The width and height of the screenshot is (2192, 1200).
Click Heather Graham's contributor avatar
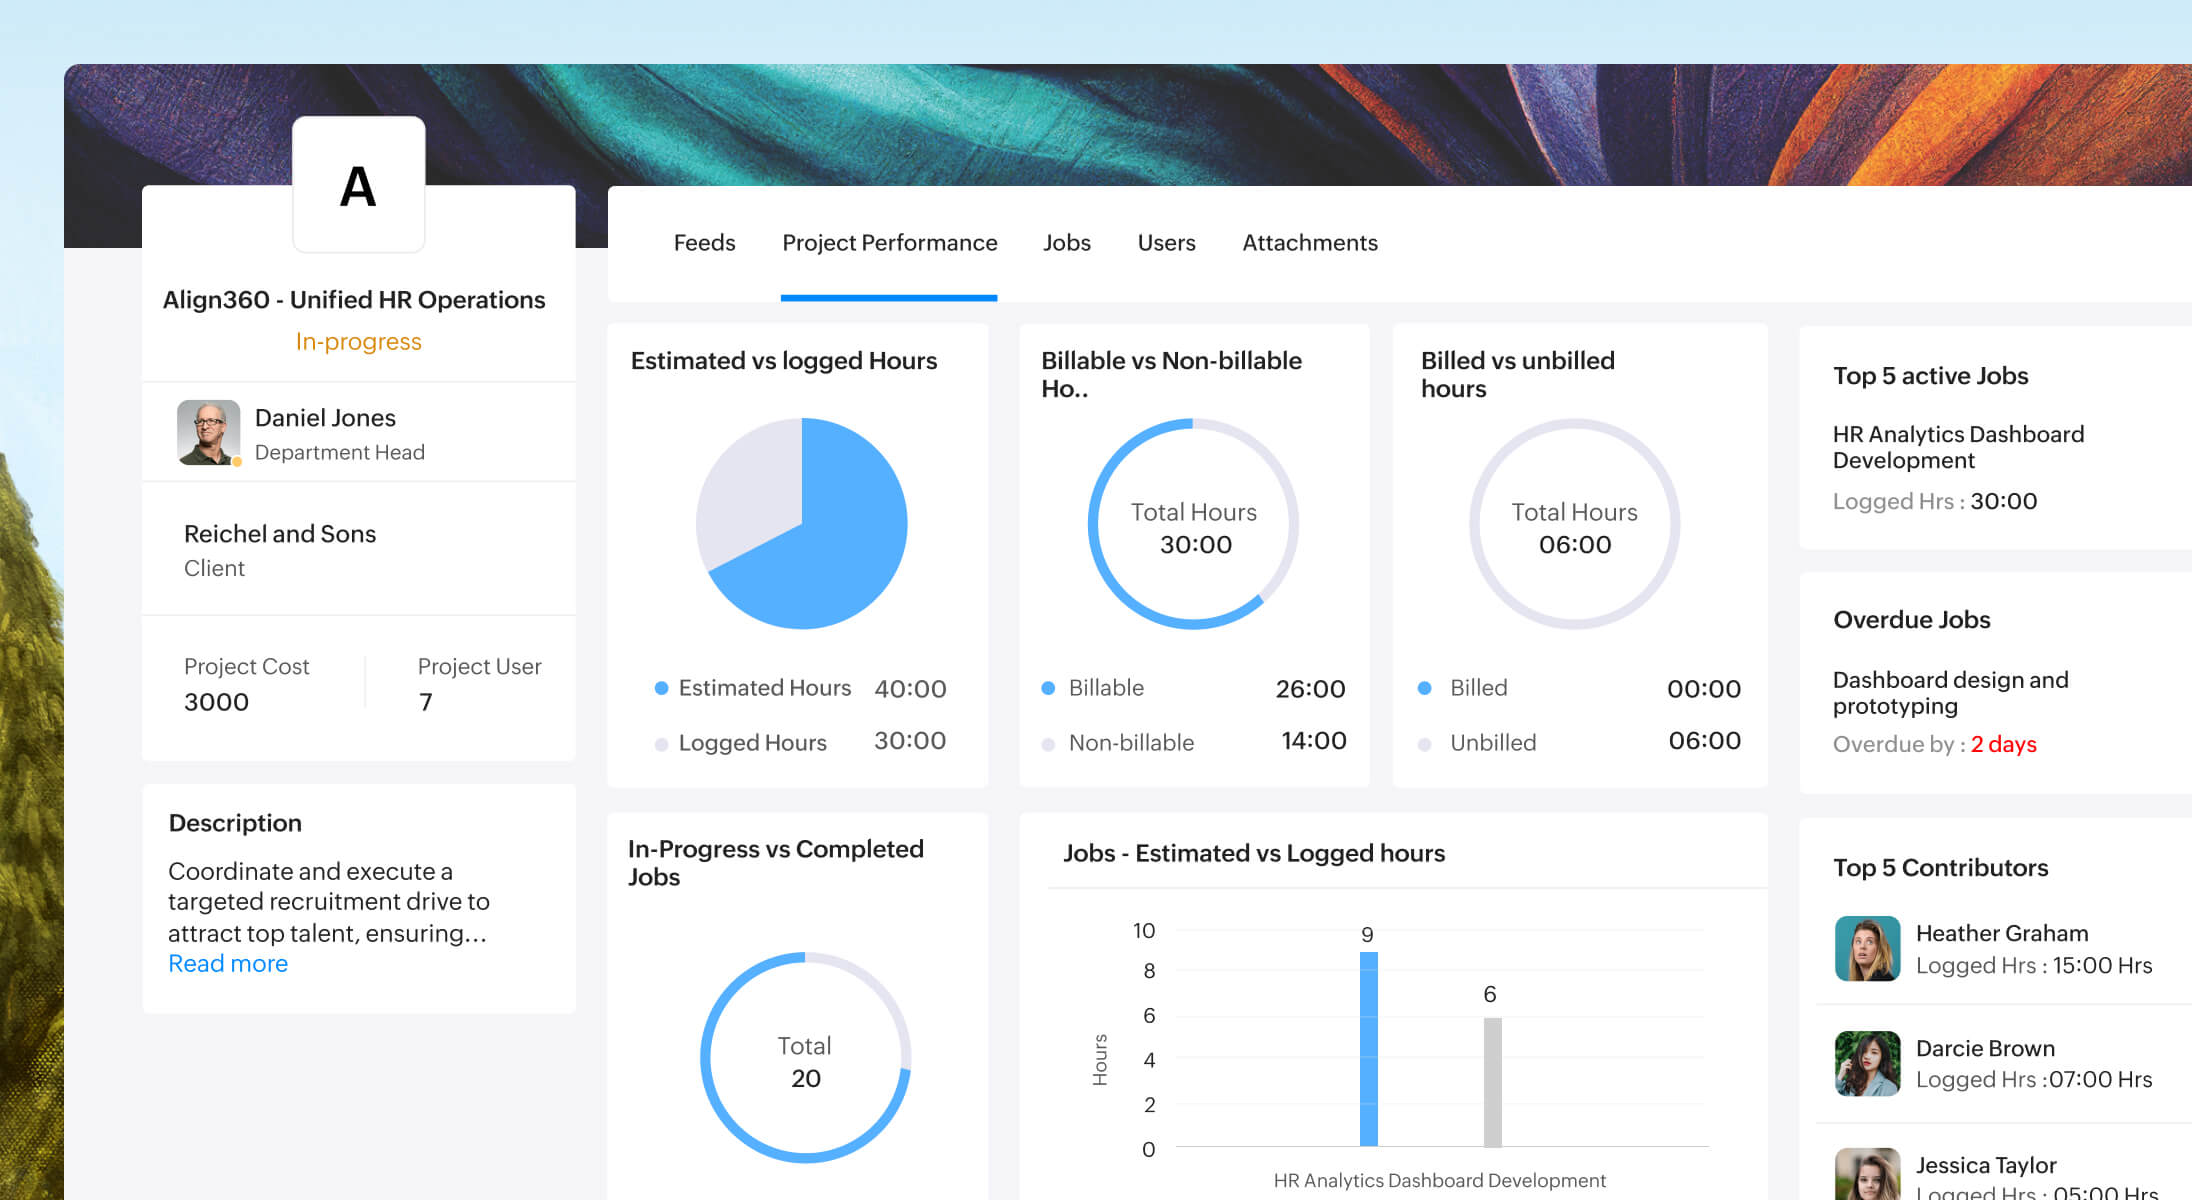pos(1867,948)
